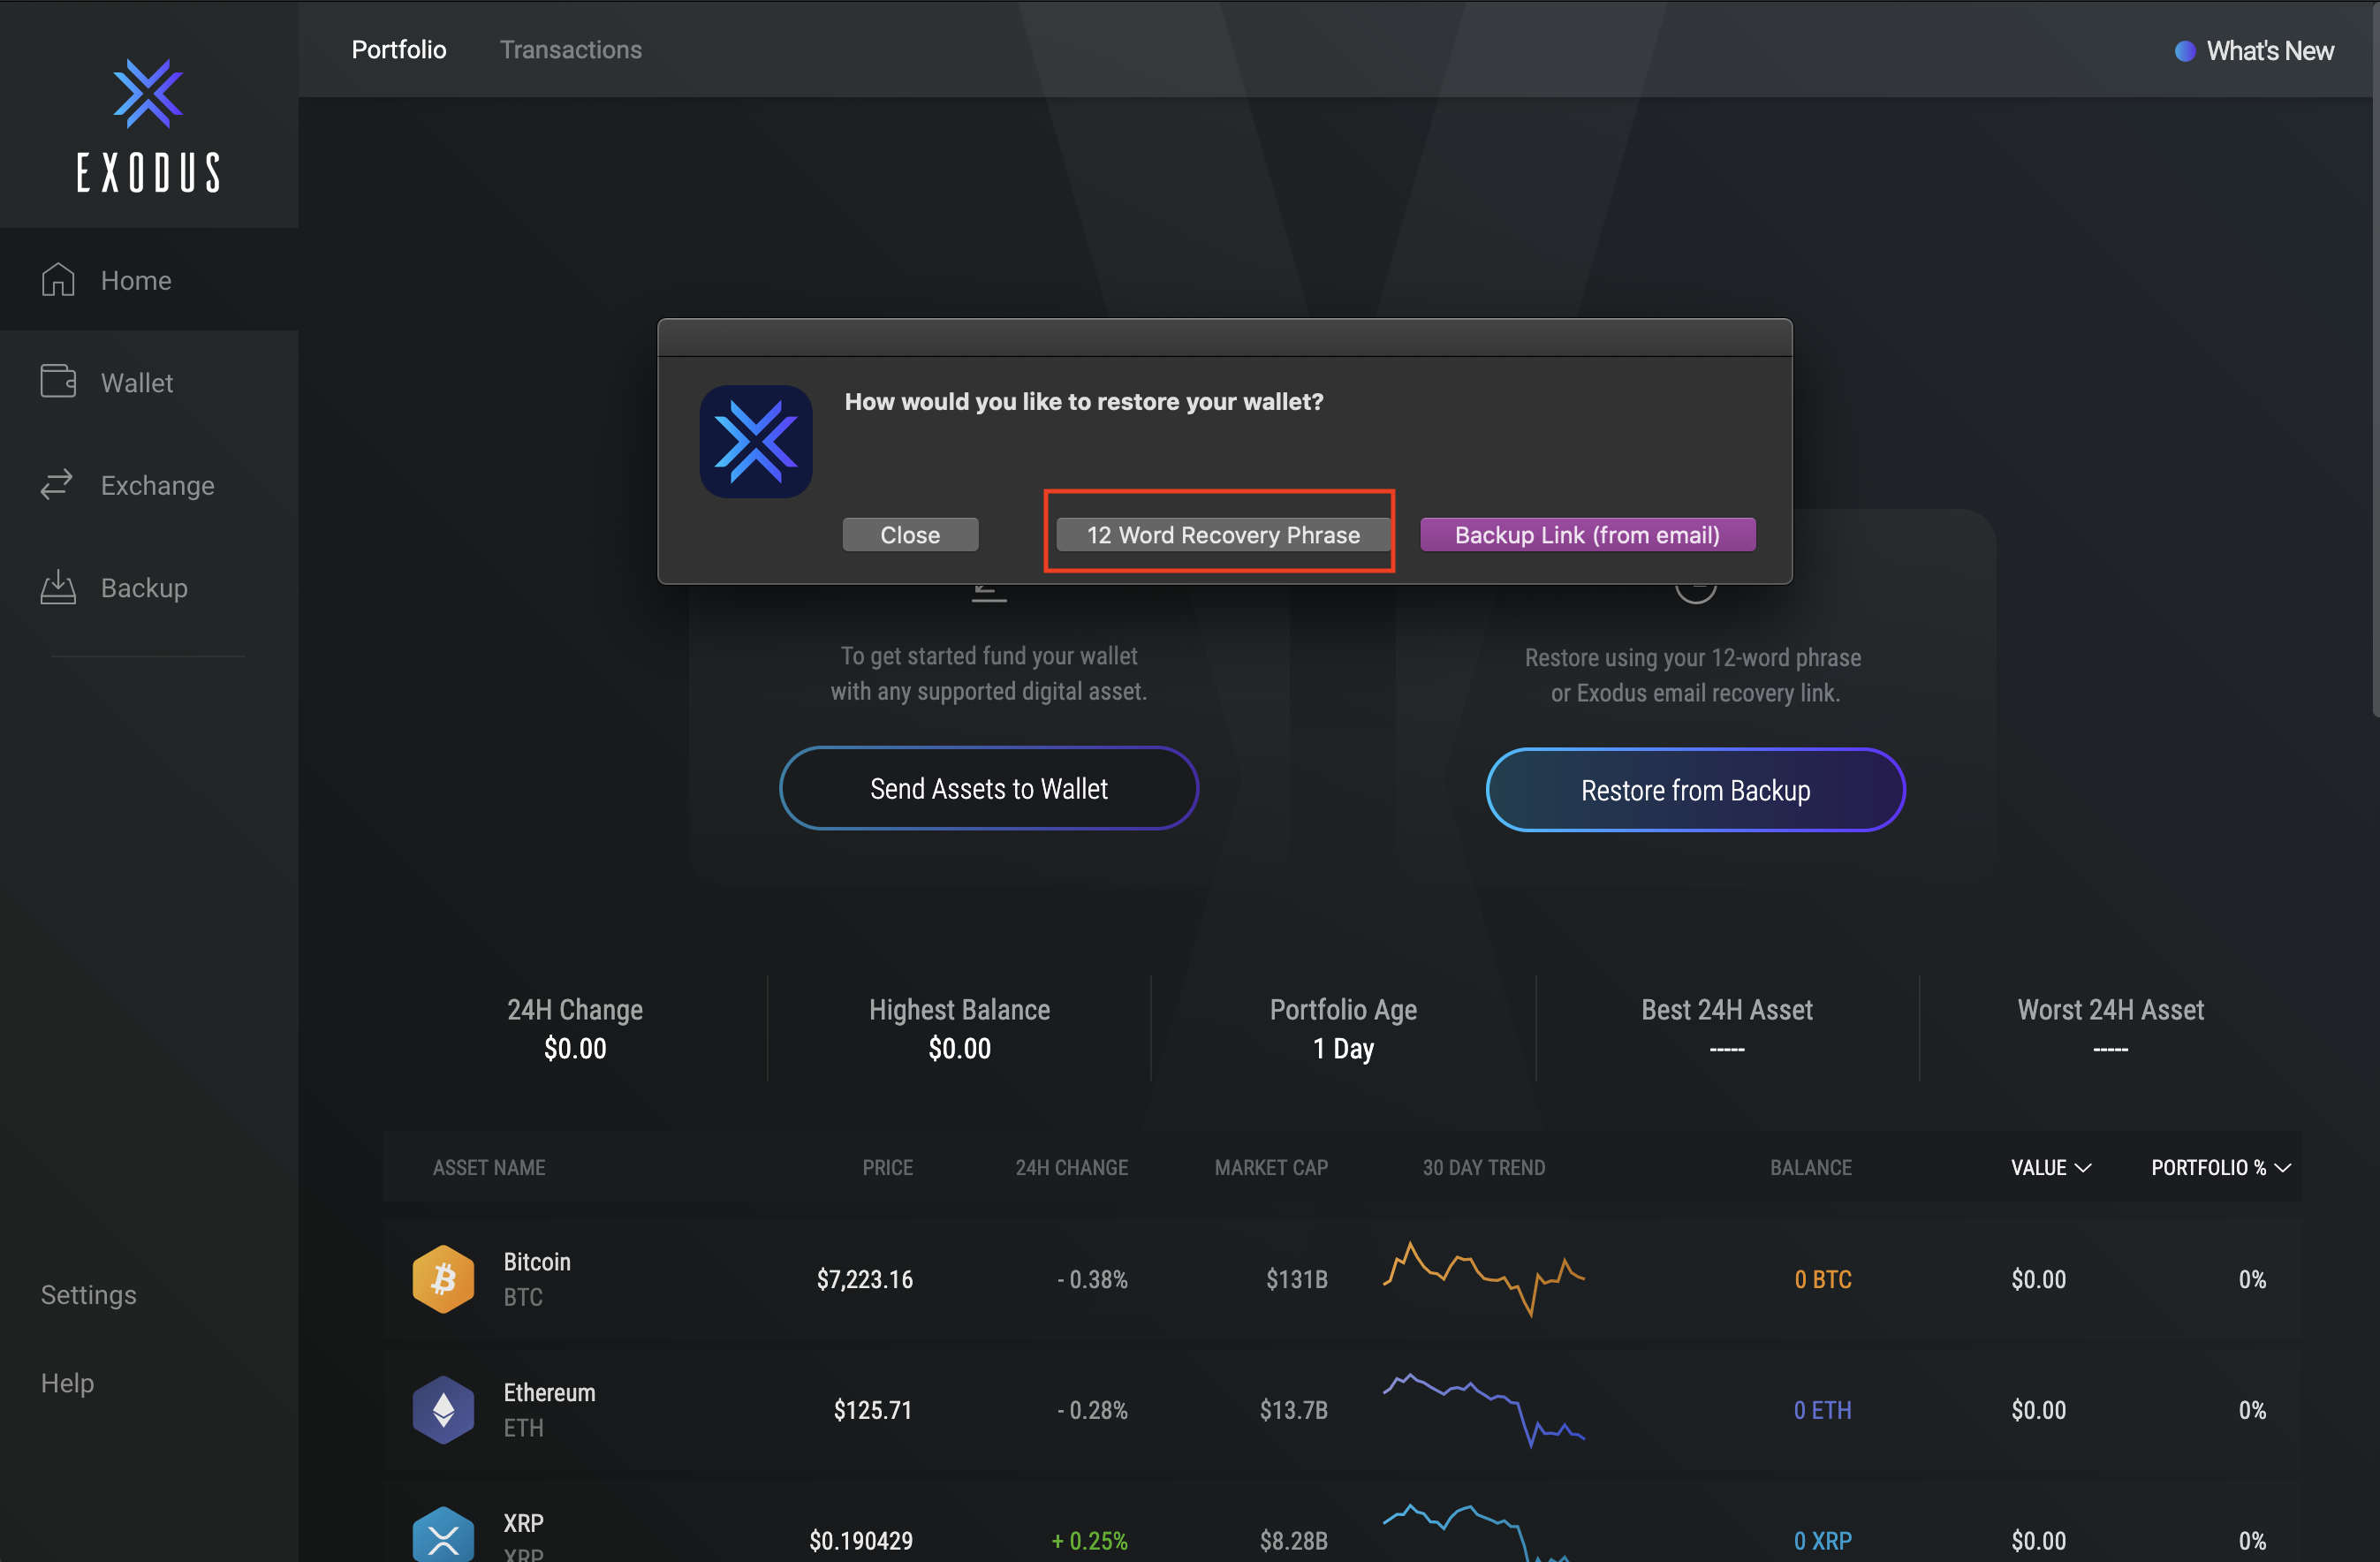Click Bitcoin market cap $131B
This screenshot has width=2380, height=1562.
[1296, 1279]
